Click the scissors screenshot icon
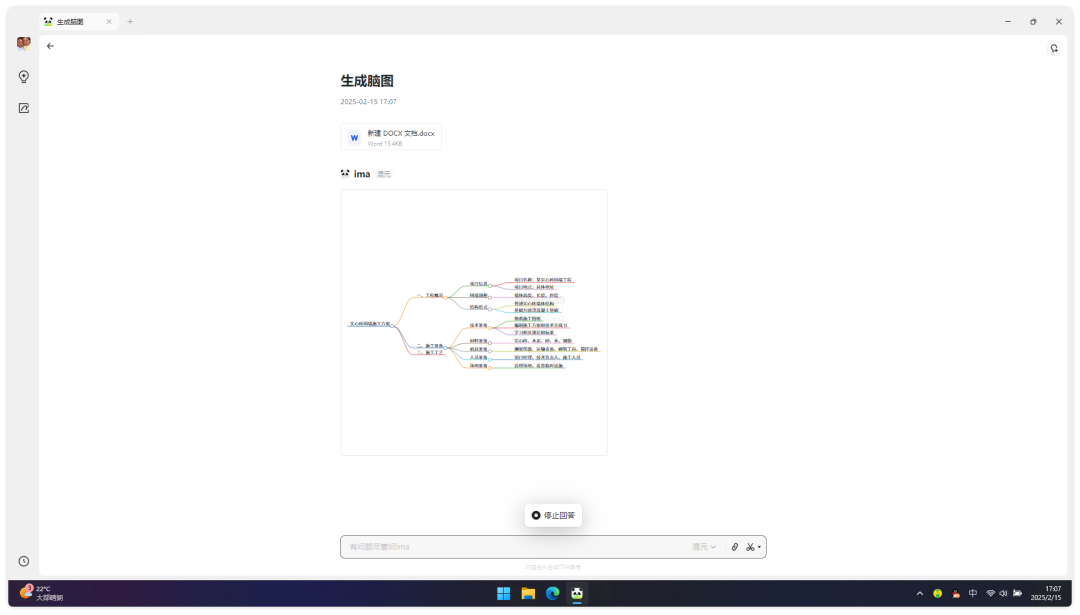 [x=750, y=547]
